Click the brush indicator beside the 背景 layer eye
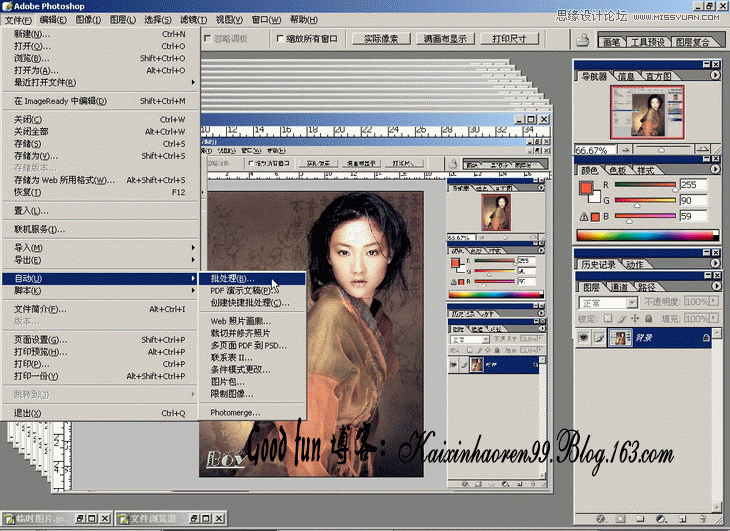The width and height of the screenshot is (730, 531). pos(600,338)
